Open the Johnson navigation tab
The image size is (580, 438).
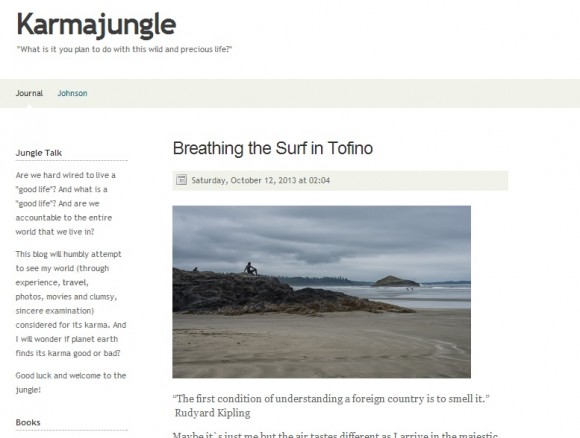[72, 93]
